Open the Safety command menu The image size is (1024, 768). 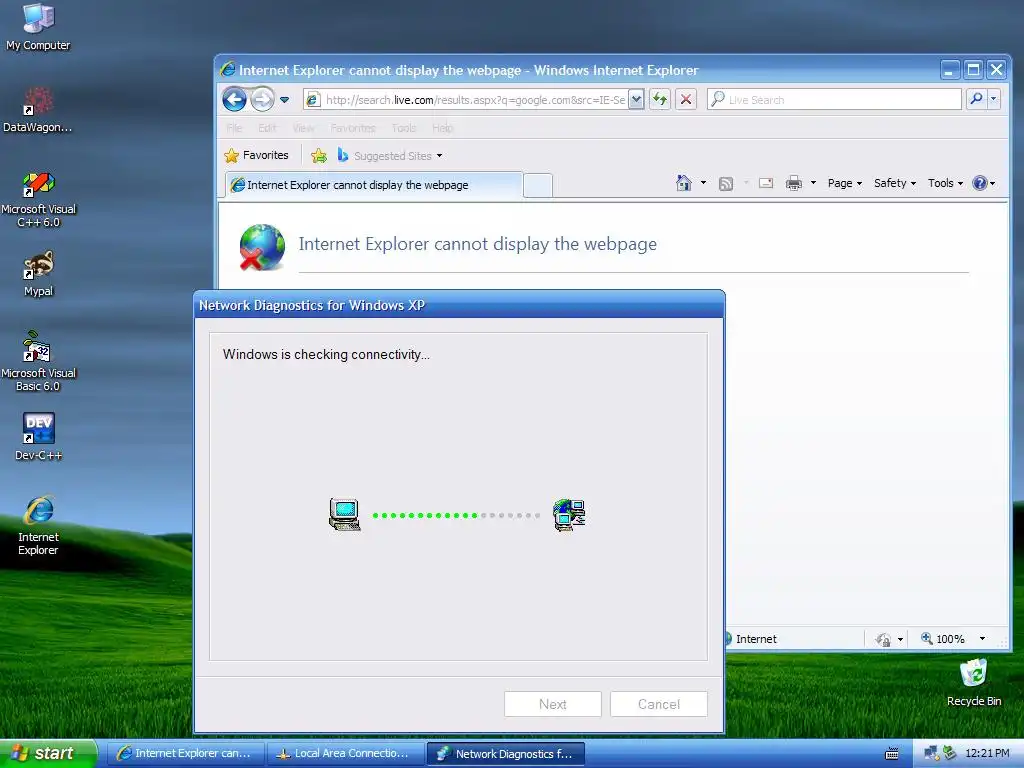pyautogui.click(x=895, y=184)
